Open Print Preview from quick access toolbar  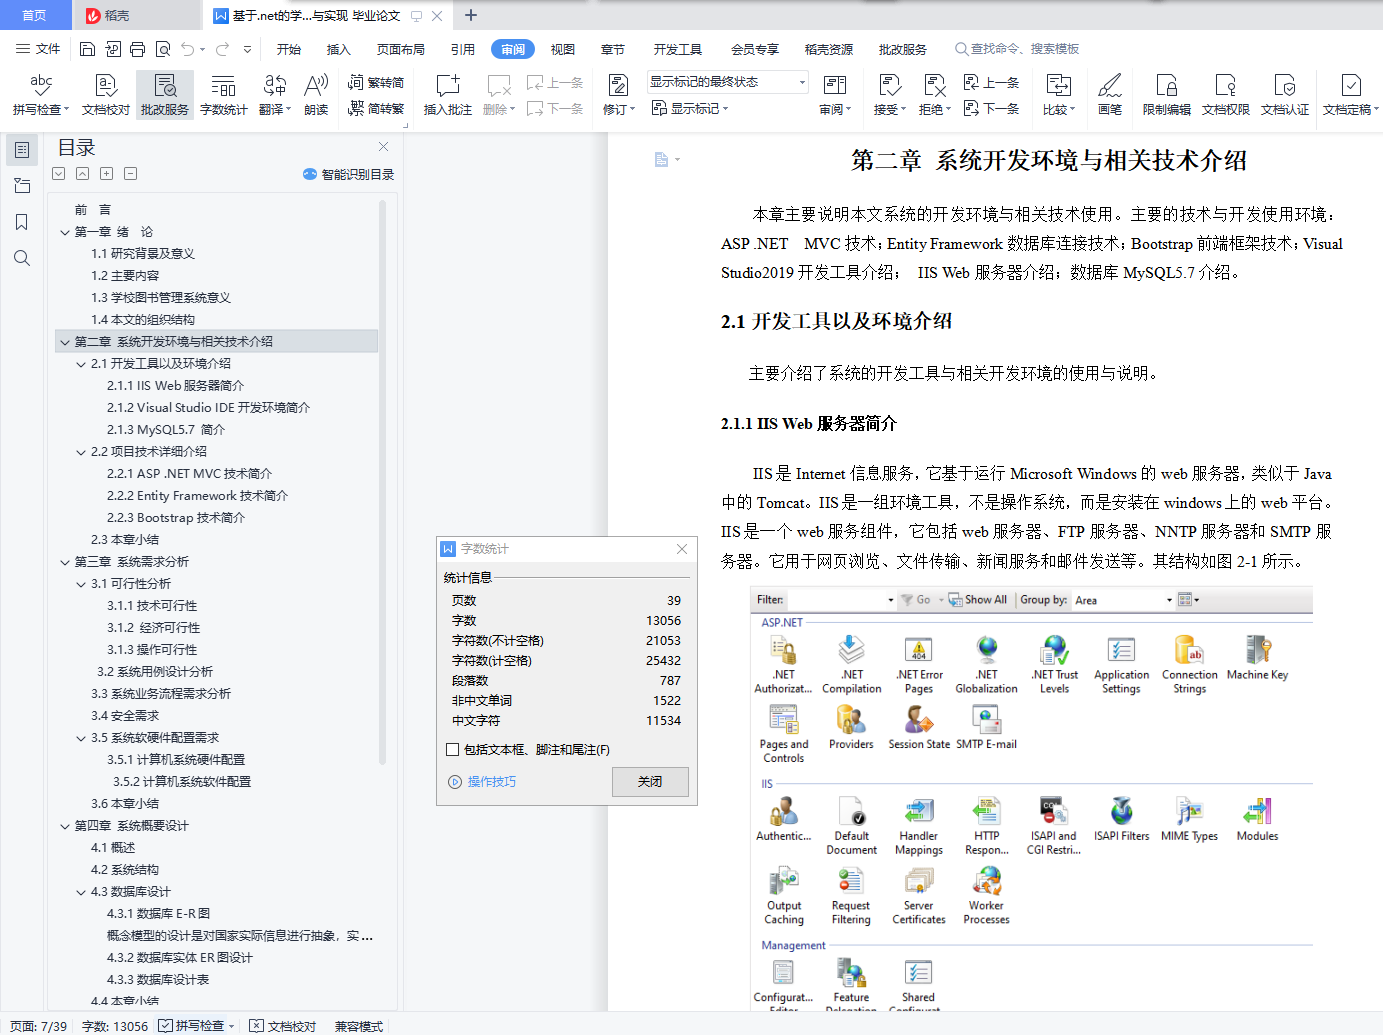pos(162,49)
